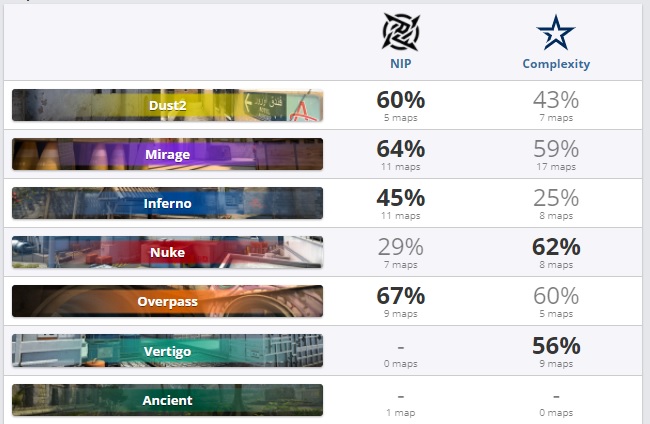Select NIP's 67% Overpass win rate
The height and width of the screenshot is (424, 650).
point(400,296)
